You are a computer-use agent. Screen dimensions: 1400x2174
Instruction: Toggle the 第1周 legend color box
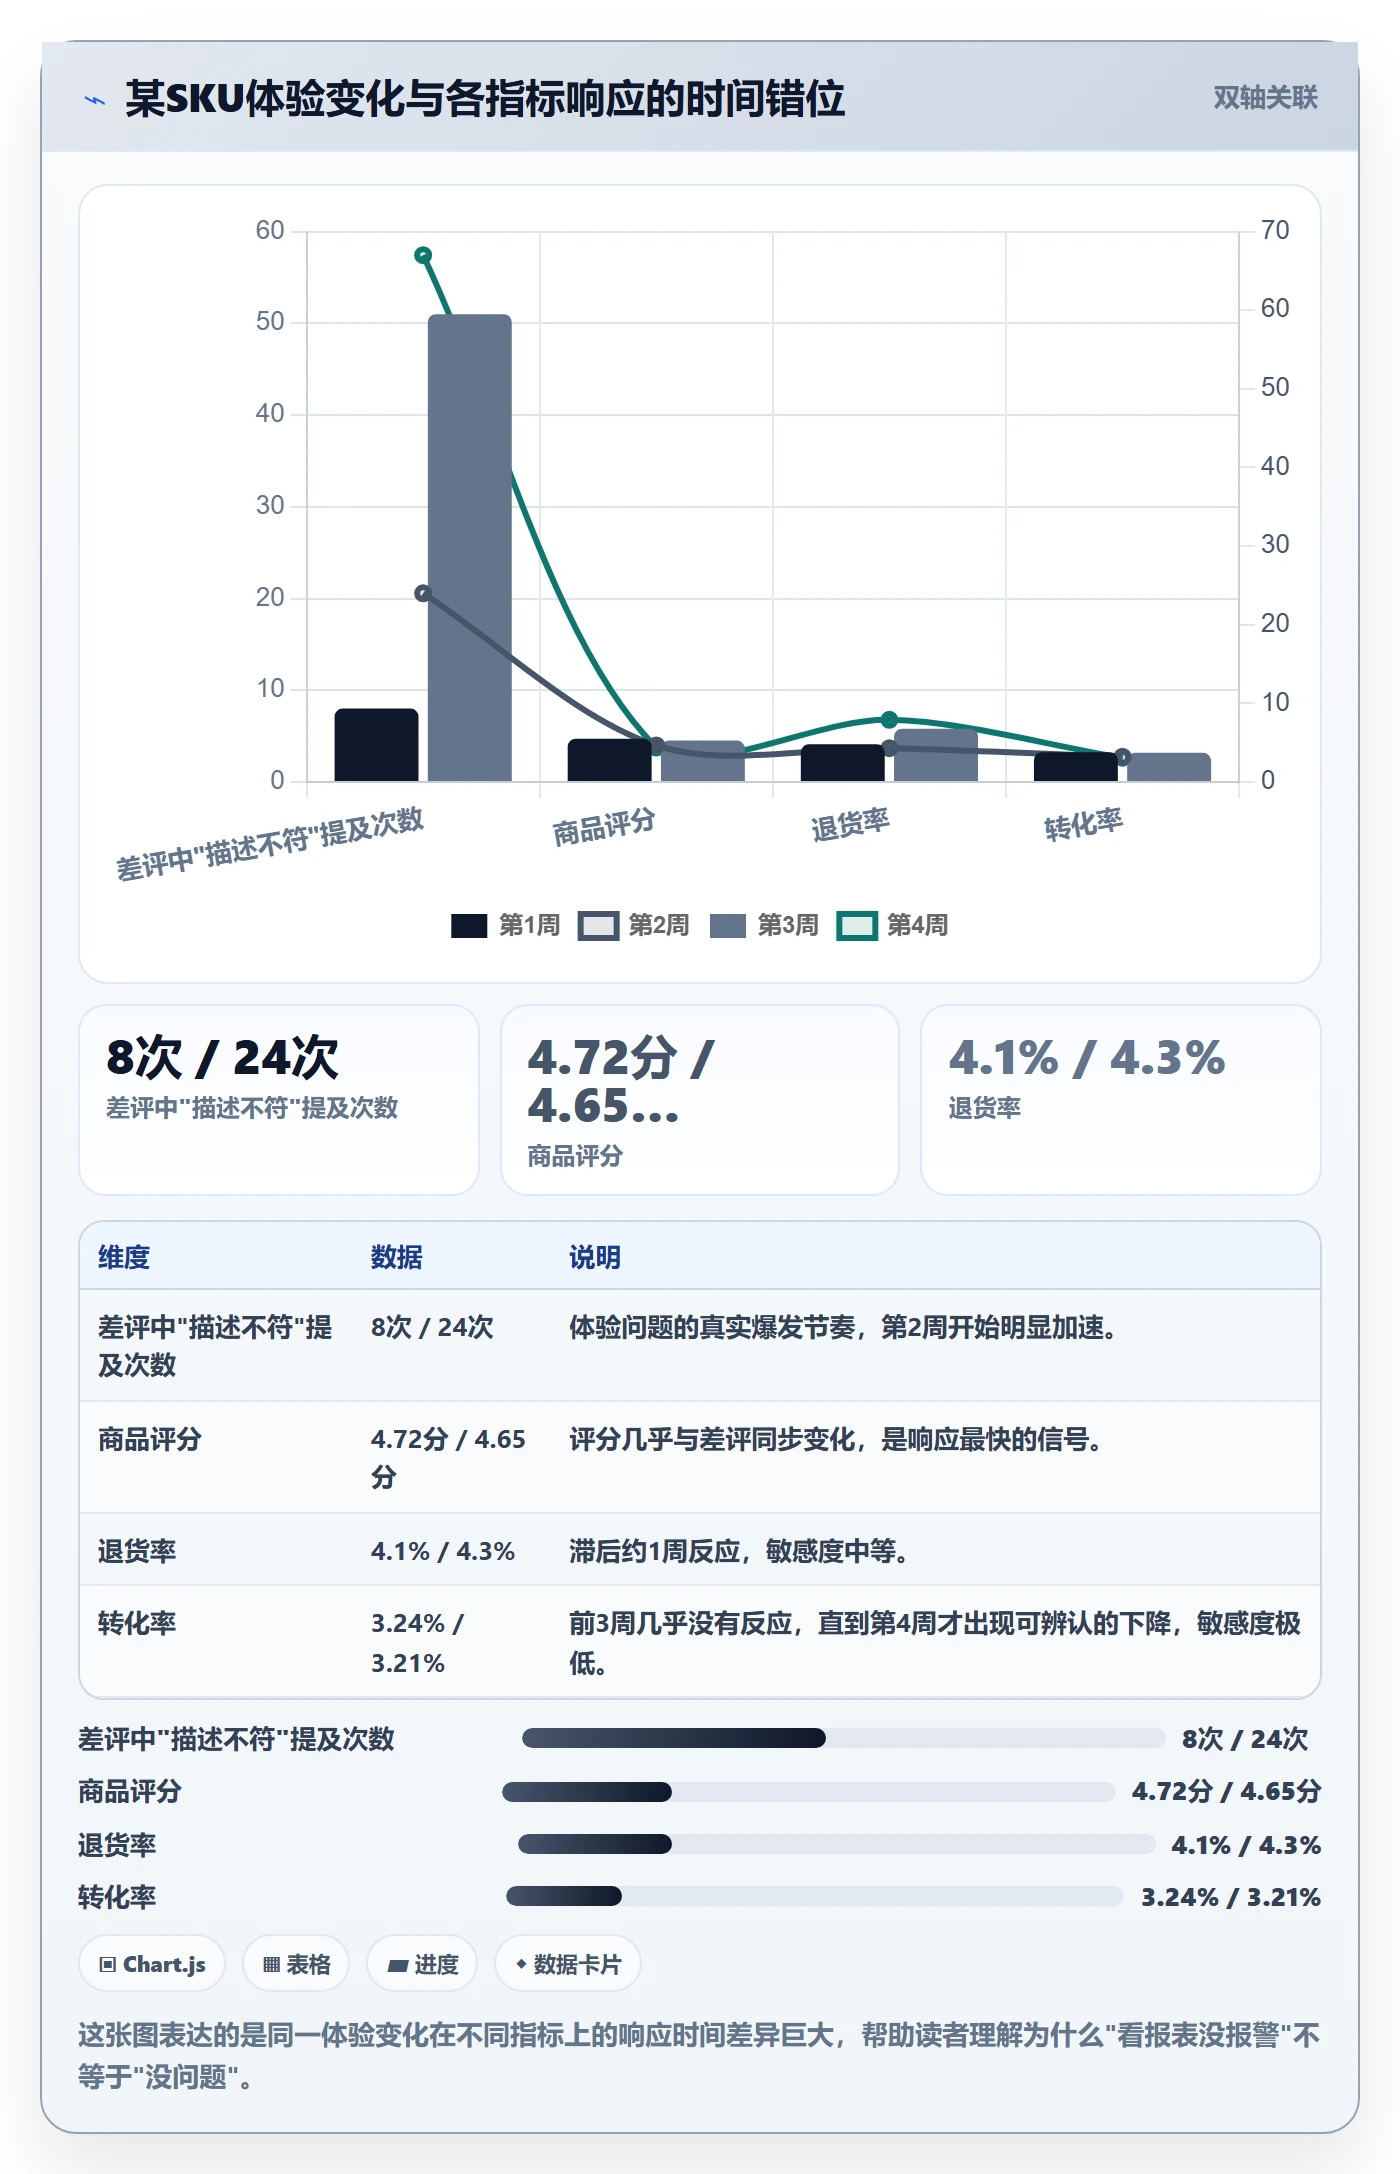click(469, 926)
